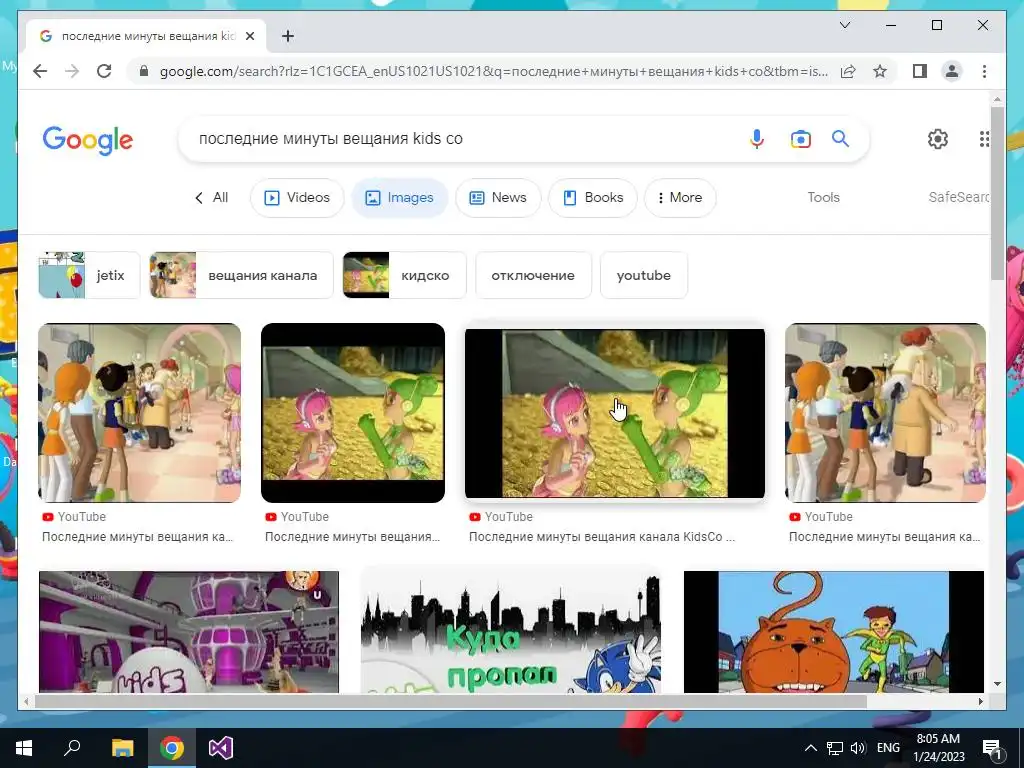Open Chrome's three-dot menu
Viewport: 1024px width, 768px height.
click(x=984, y=71)
